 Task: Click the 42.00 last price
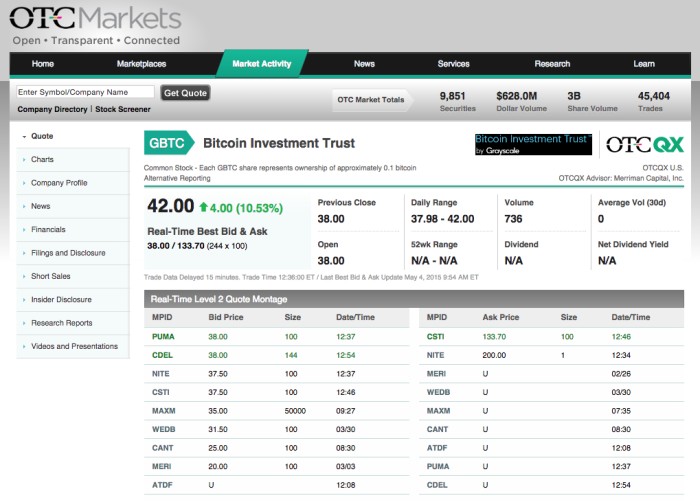click(x=171, y=206)
